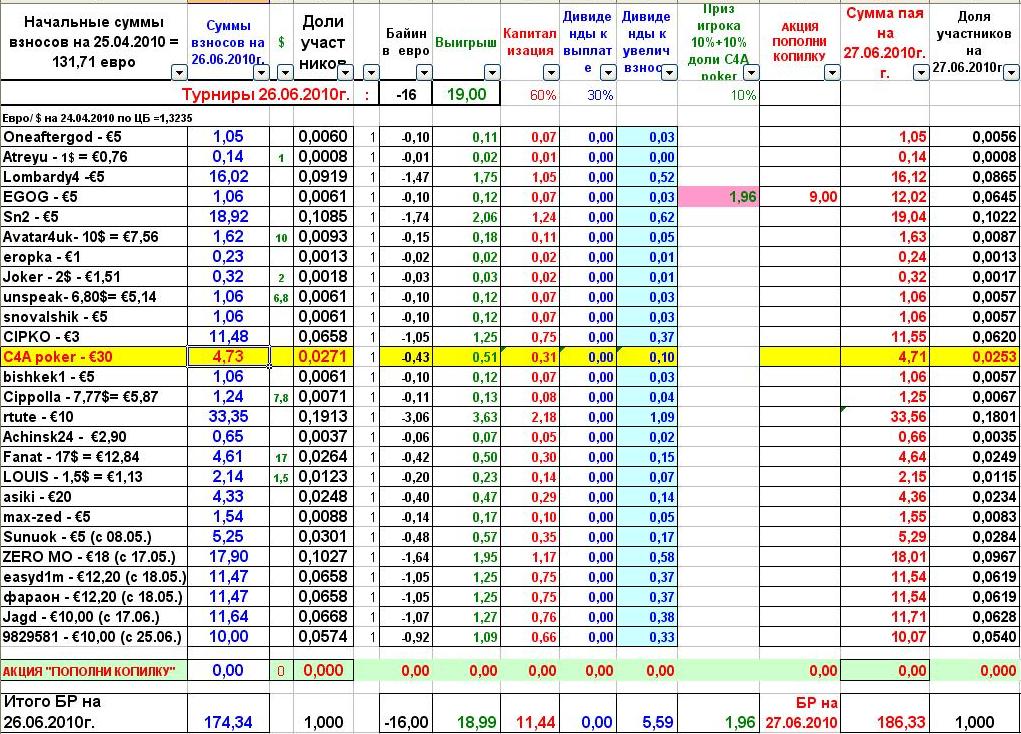Screen dimensions: 1021x734
Task: Click the 4,71 share total in C4A poker row
Action: [885, 357]
